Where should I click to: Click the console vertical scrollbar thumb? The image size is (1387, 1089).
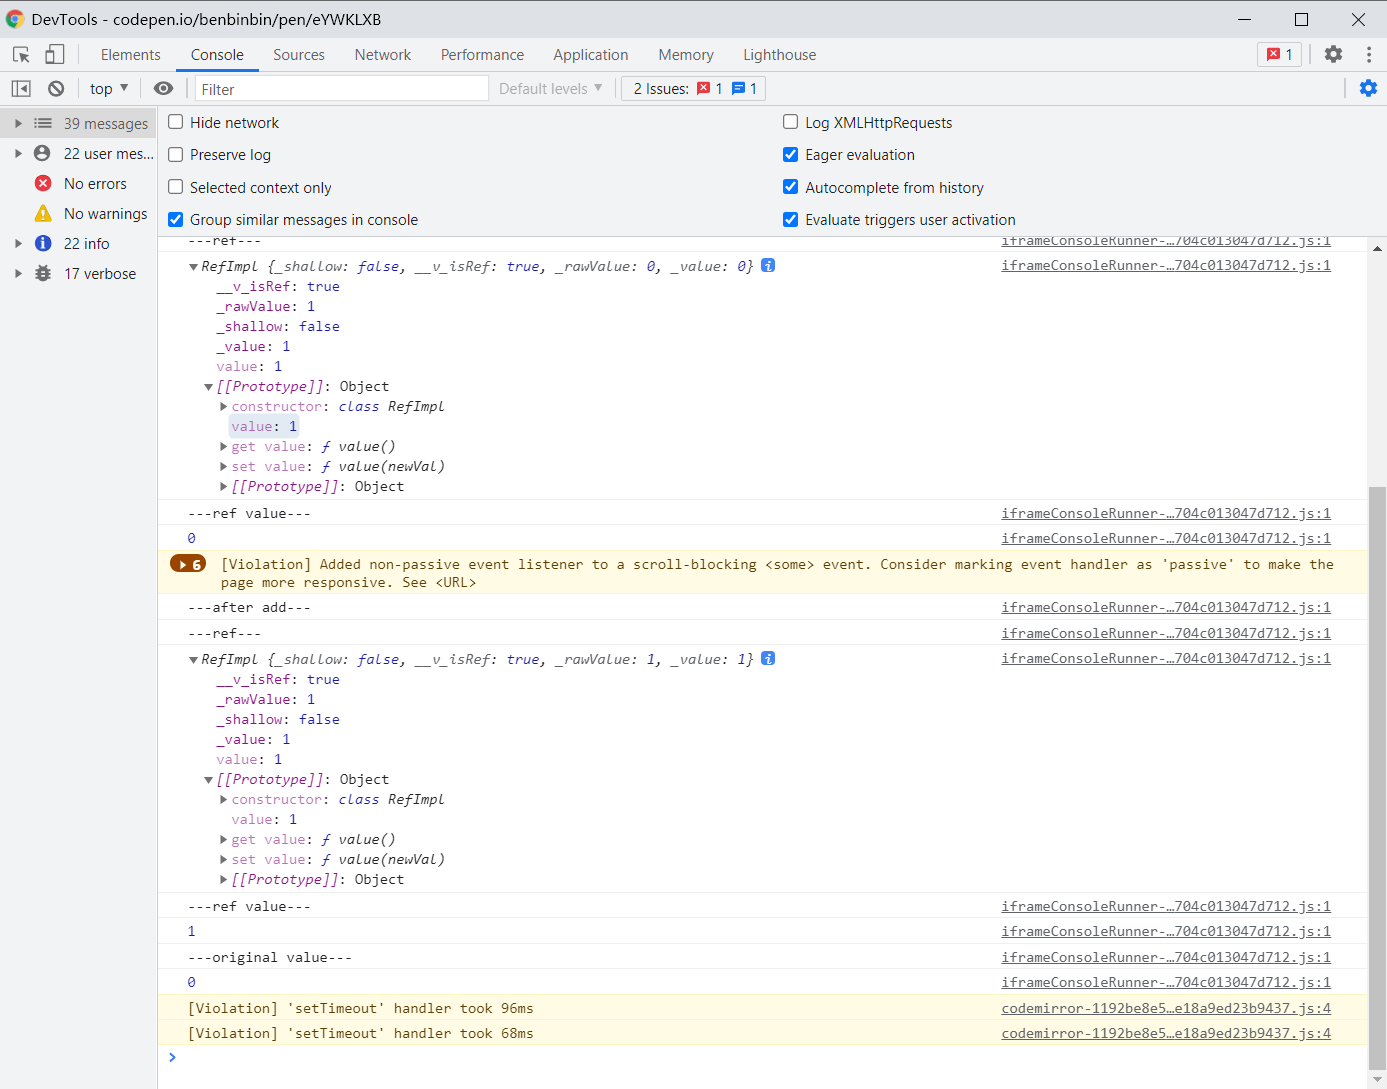pos(1377,779)
